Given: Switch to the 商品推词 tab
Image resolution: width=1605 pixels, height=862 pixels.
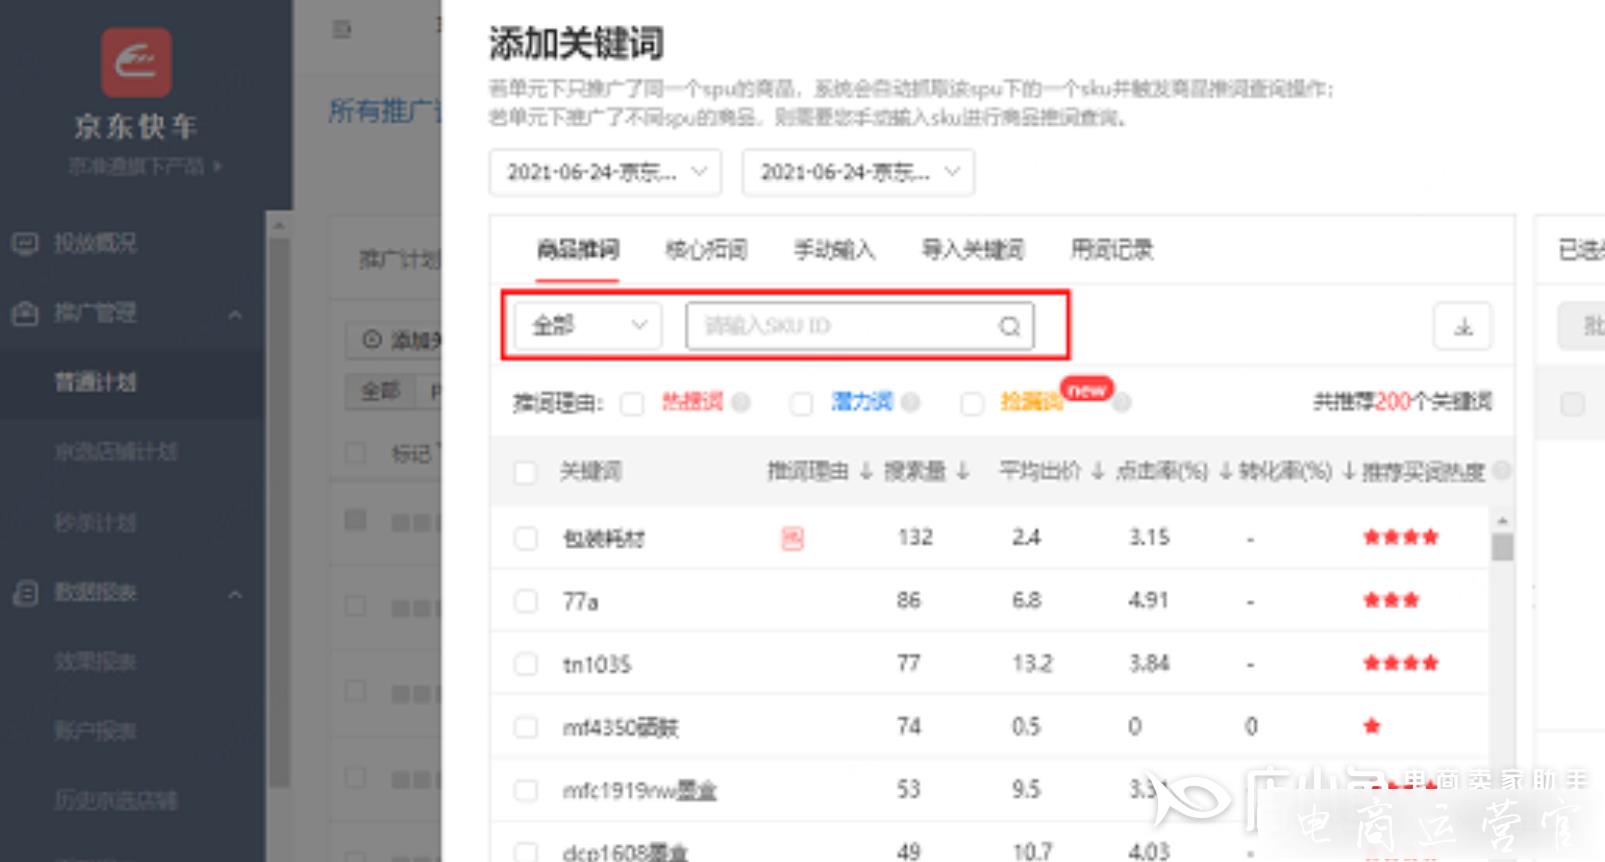Looking at the screenshot, I should tap(578, 249).
